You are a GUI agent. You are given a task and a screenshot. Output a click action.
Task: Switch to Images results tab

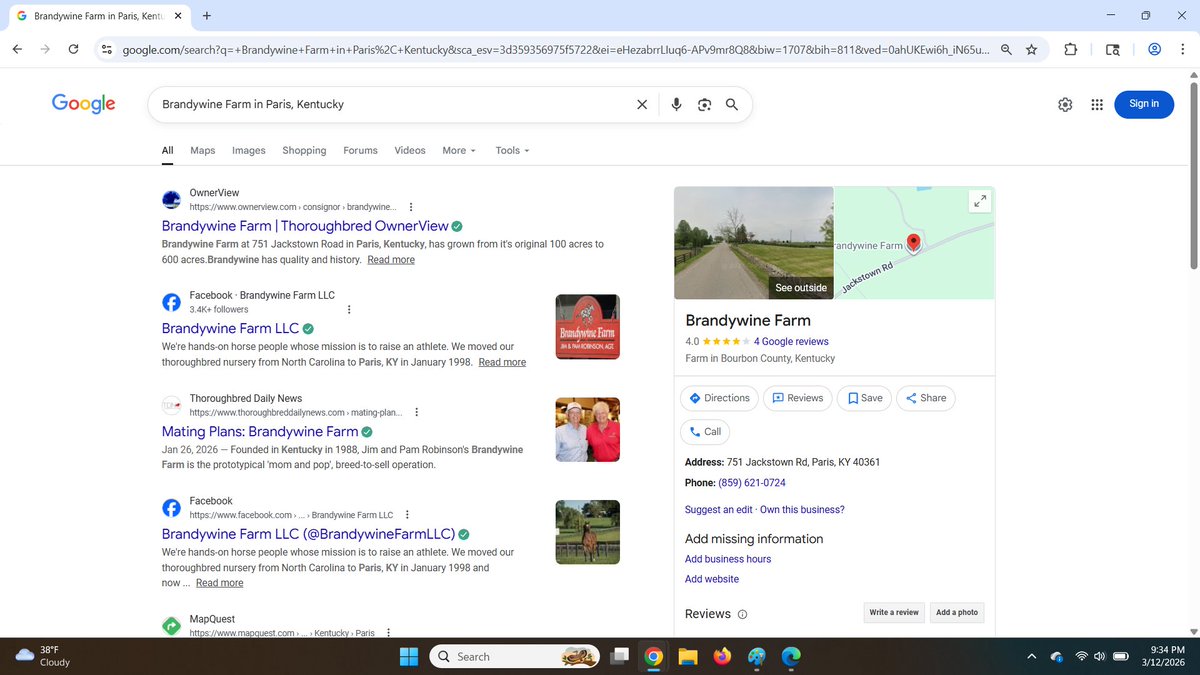tap(249, 150)
